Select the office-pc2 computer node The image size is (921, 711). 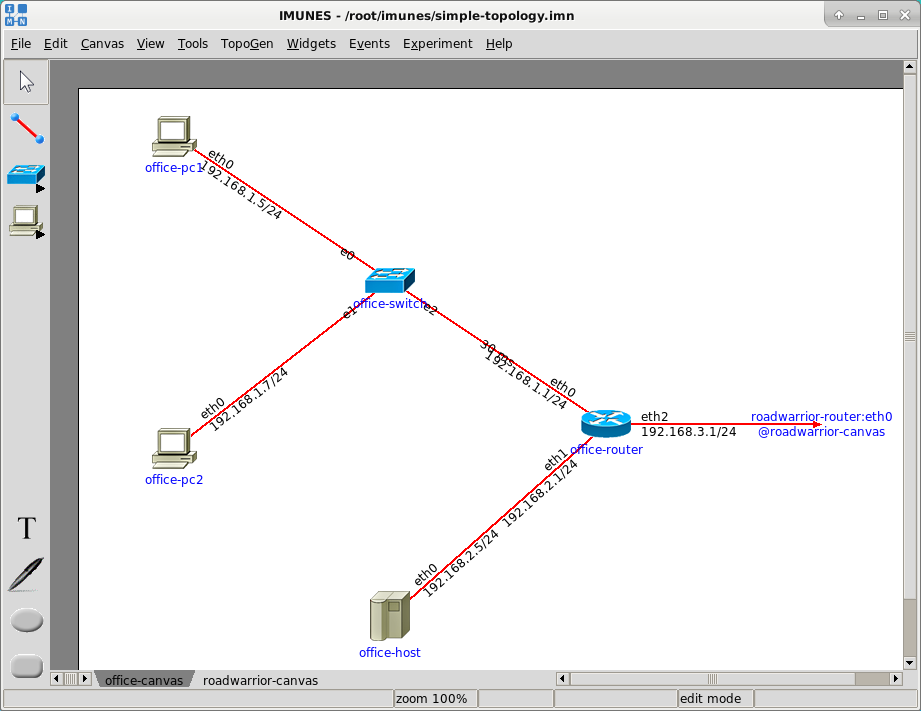(174, 448)
